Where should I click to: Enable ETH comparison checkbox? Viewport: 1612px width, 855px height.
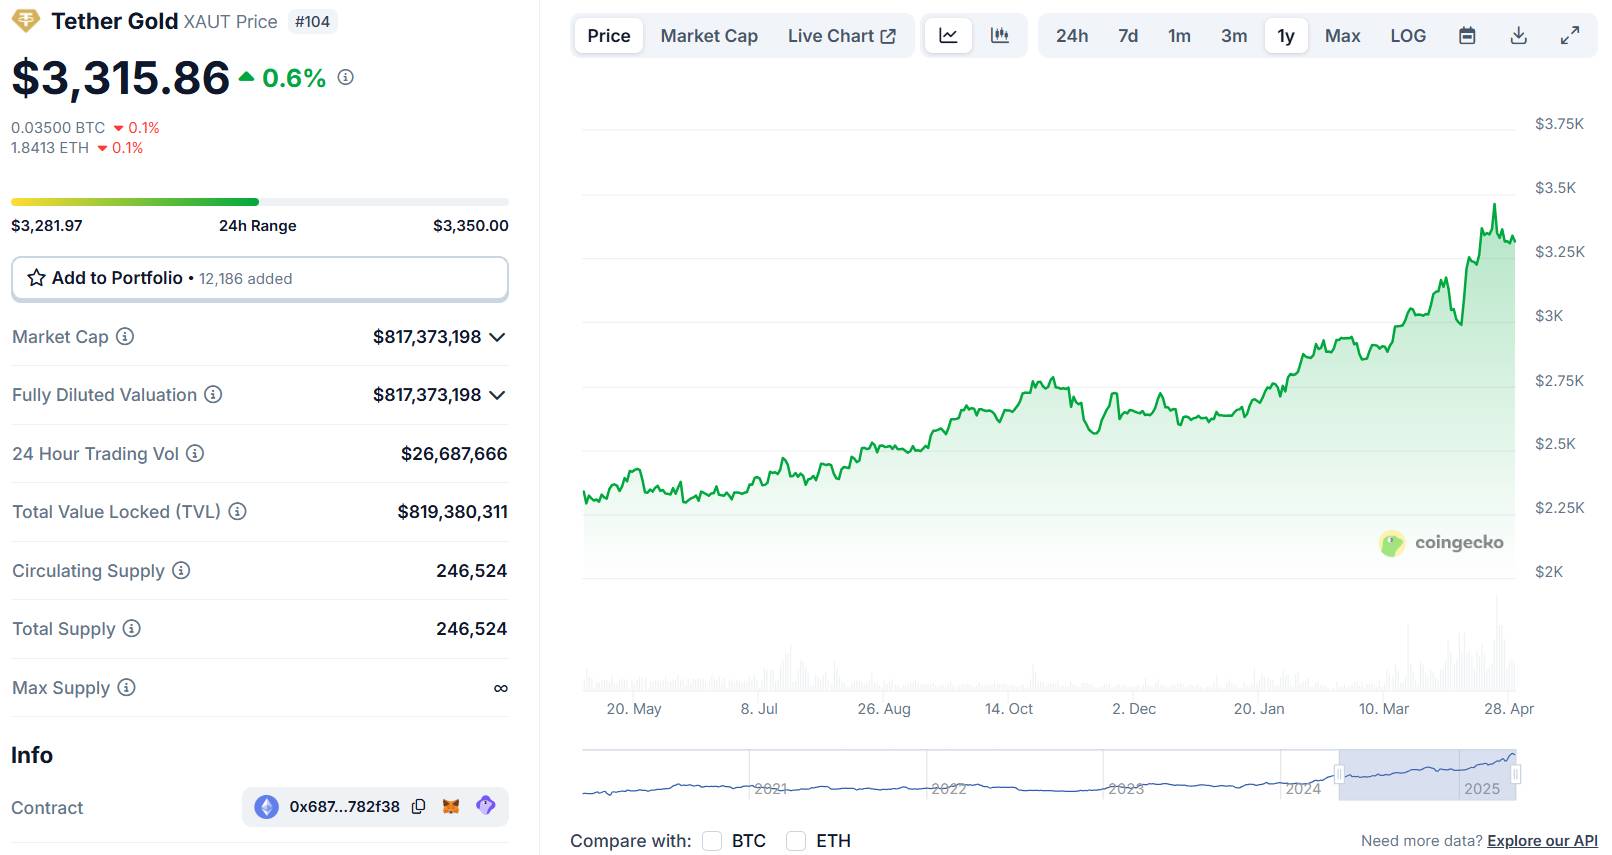tap(796, 841)
